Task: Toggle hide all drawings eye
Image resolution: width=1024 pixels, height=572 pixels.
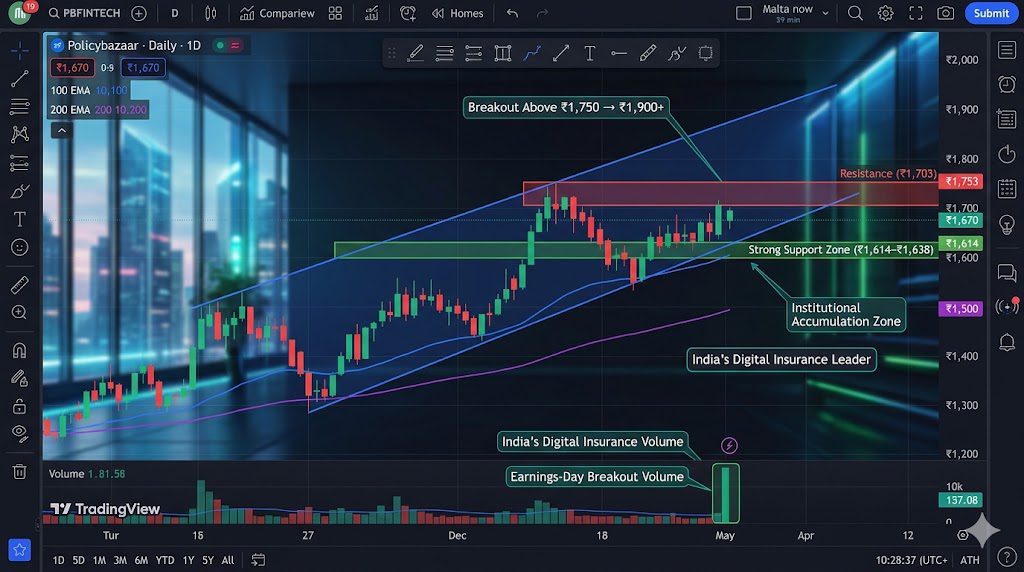Action: pyautogui.click(x=20, y=433)
